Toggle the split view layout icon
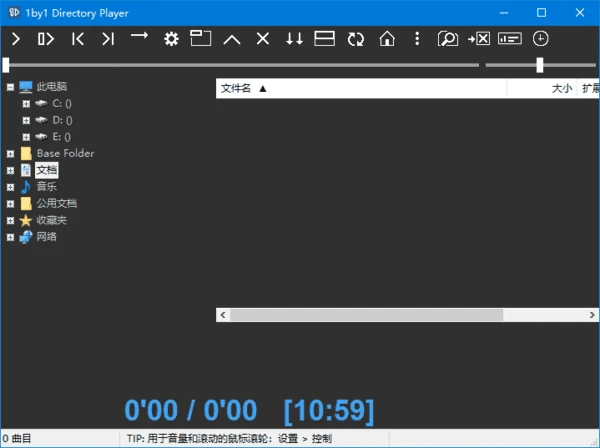The width and height of the screenshot is (600, 448). tap(324, 39)
